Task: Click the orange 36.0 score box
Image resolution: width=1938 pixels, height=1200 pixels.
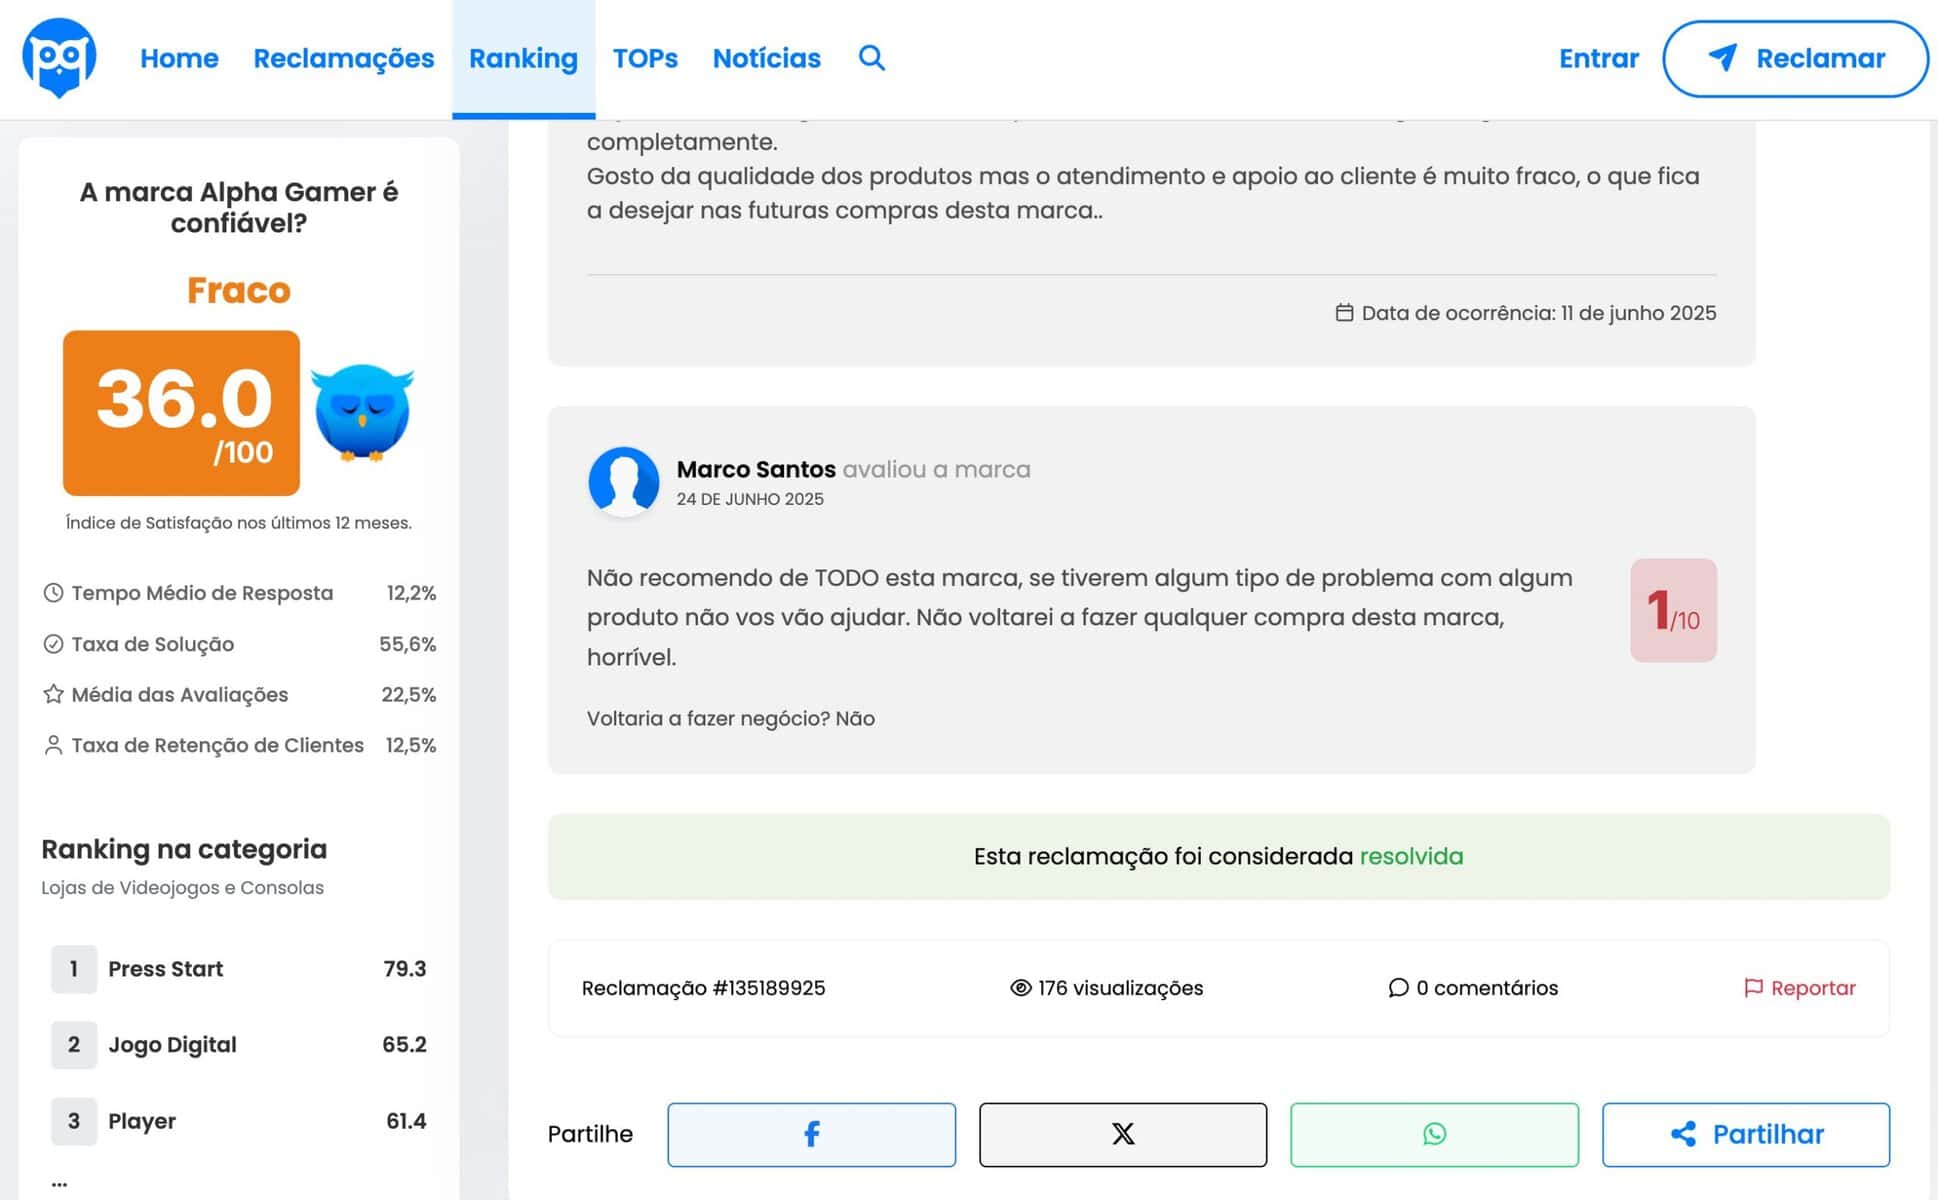Action: [x=181, y=413]
